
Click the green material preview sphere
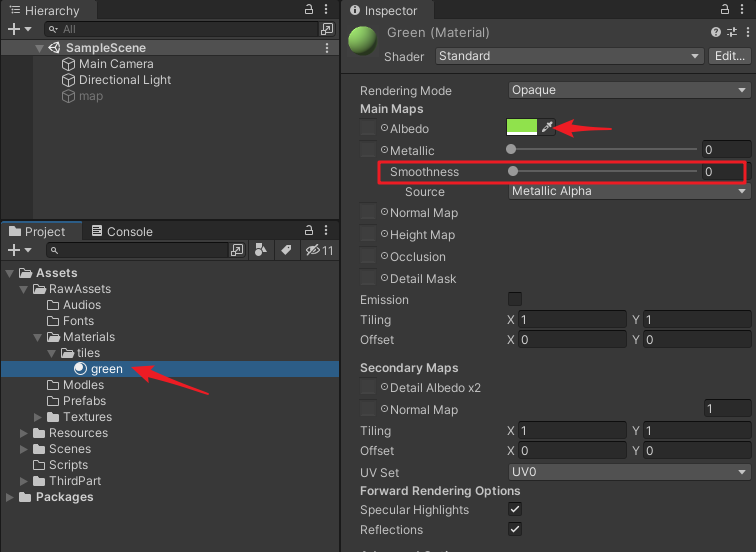tap(363, 40)
